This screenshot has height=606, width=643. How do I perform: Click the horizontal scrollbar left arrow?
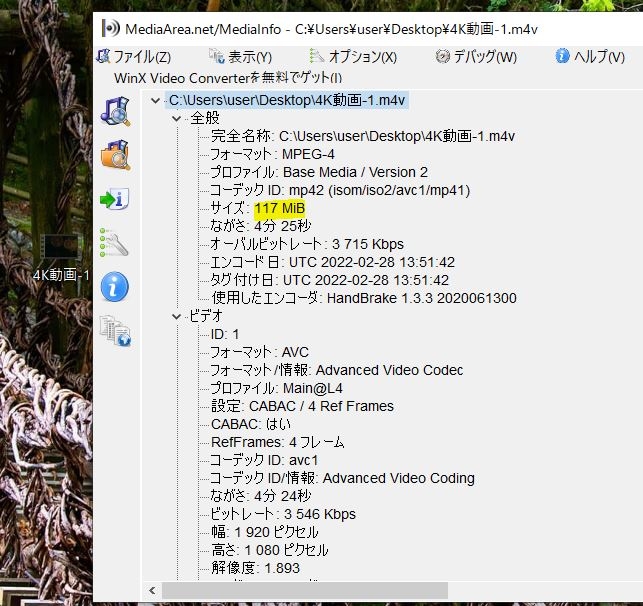(153, 591)
